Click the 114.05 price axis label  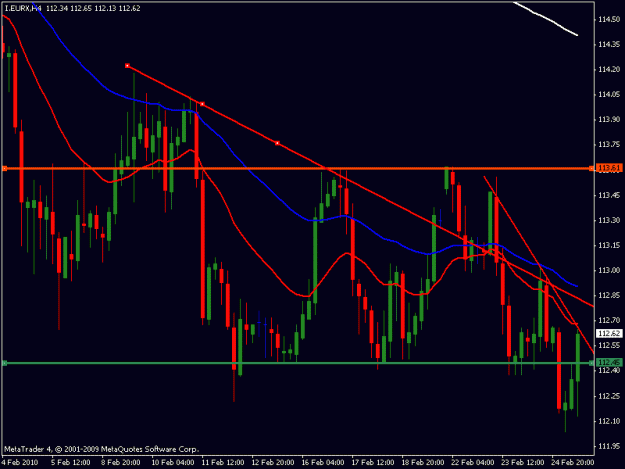point(609,94)
